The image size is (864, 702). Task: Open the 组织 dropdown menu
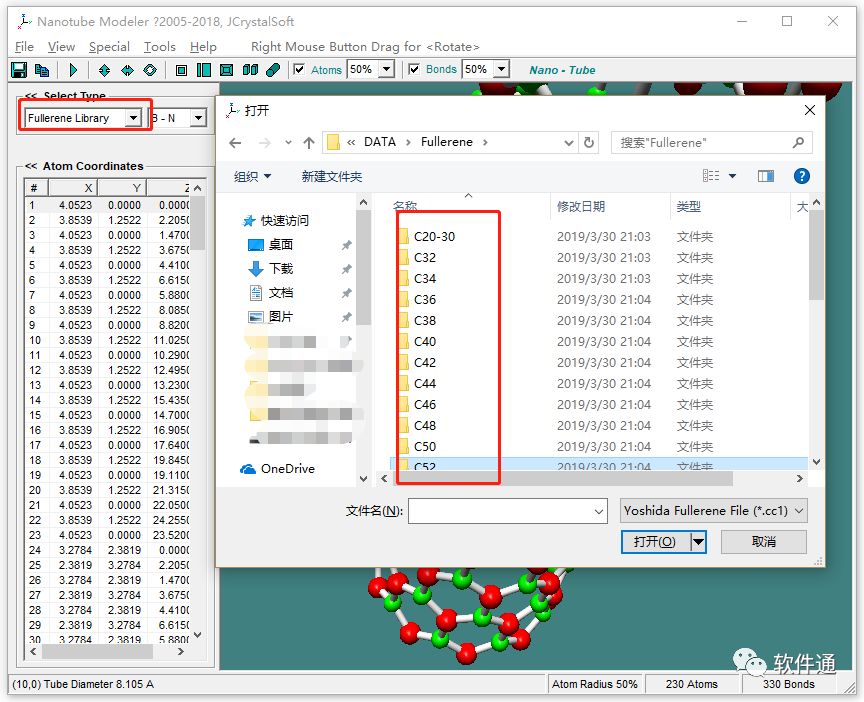(252, 176)
